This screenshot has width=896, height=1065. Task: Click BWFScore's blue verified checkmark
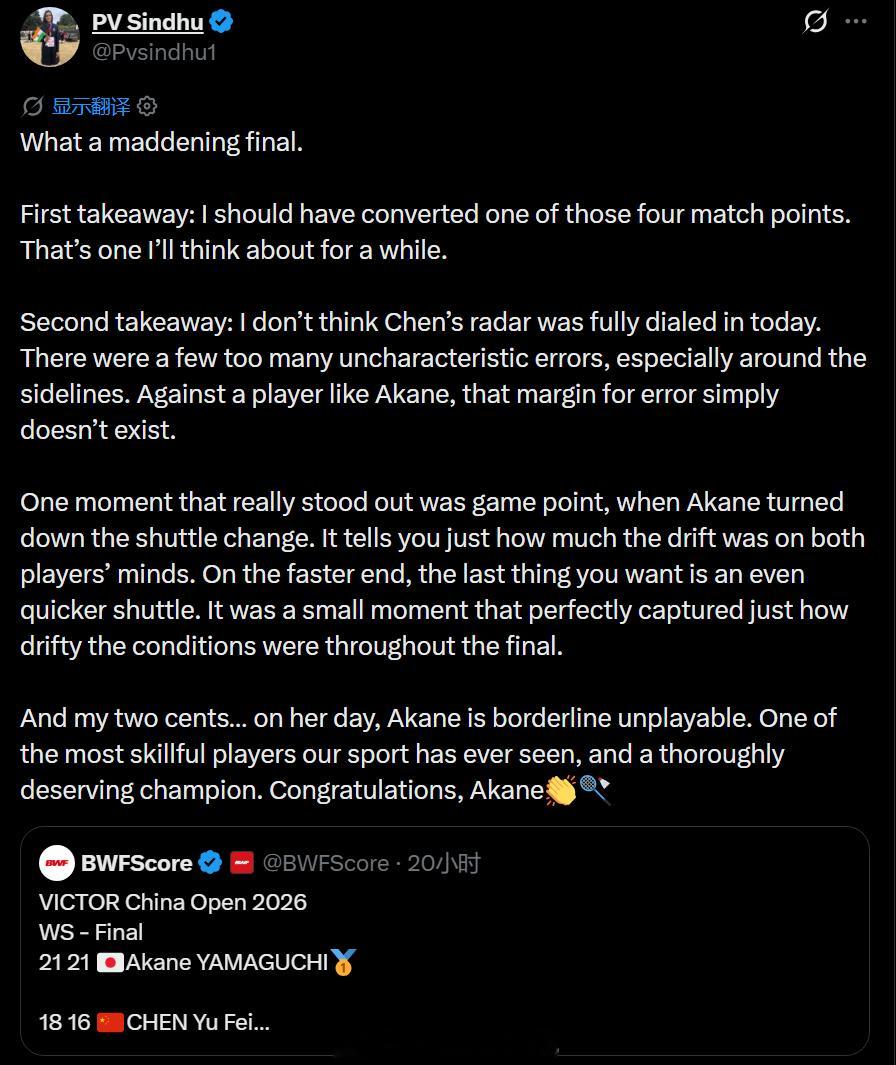point(211,863)
